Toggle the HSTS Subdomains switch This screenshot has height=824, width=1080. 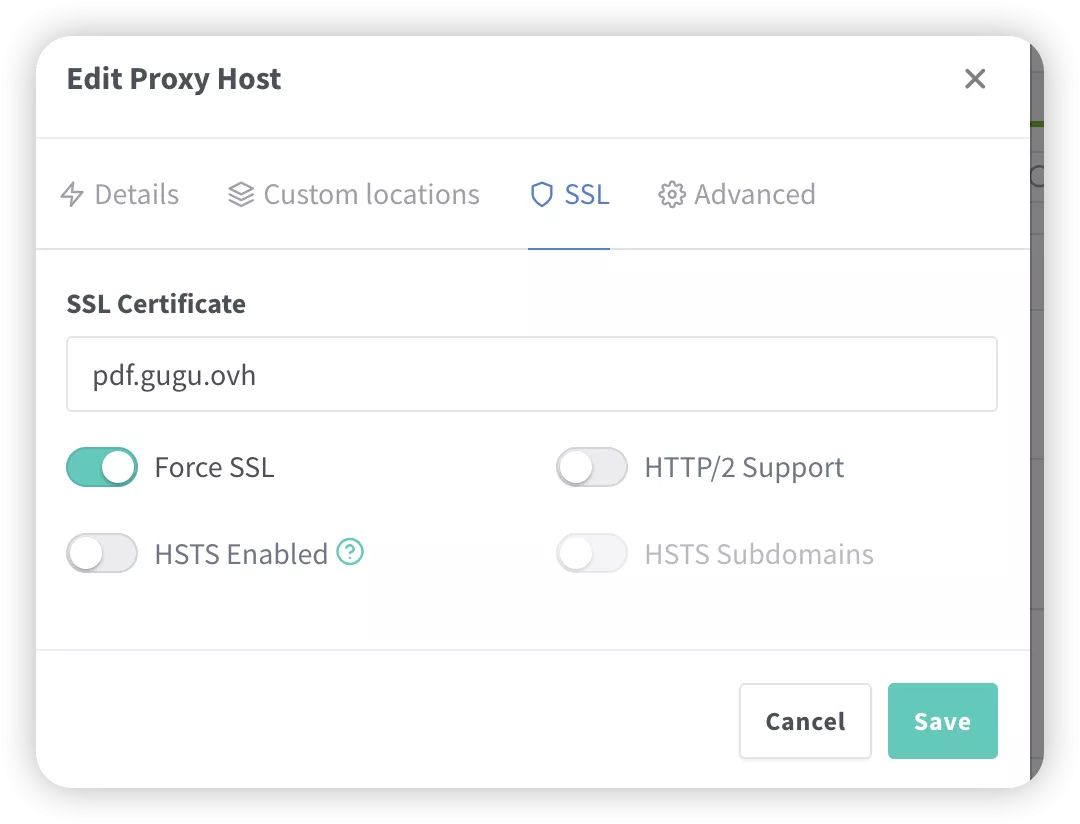pyautogui.click(x=592, y=553)
